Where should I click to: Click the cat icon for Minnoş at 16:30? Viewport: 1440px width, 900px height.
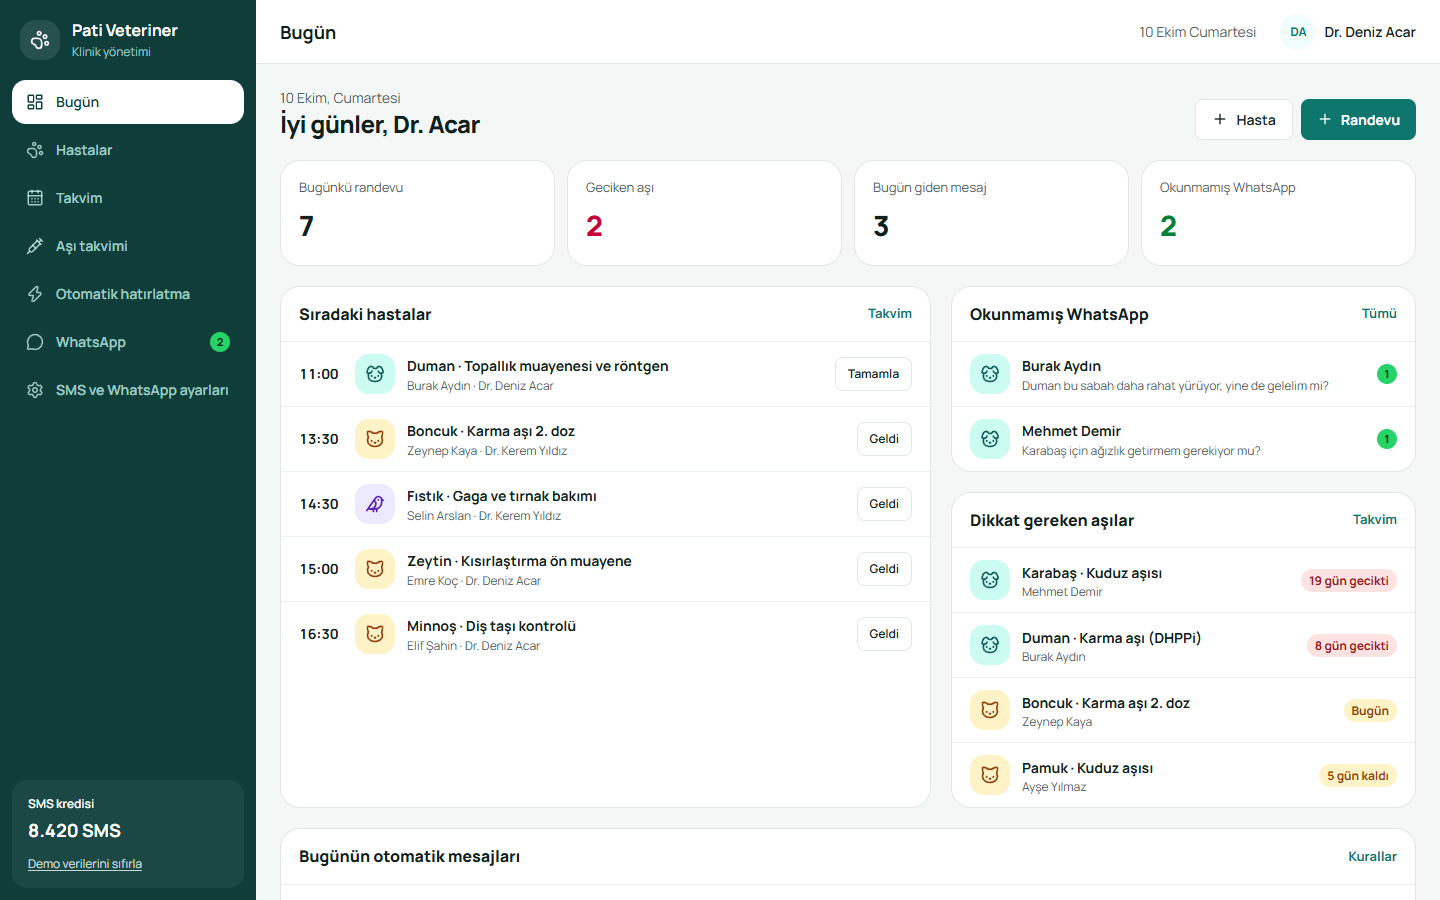point(375,634)
